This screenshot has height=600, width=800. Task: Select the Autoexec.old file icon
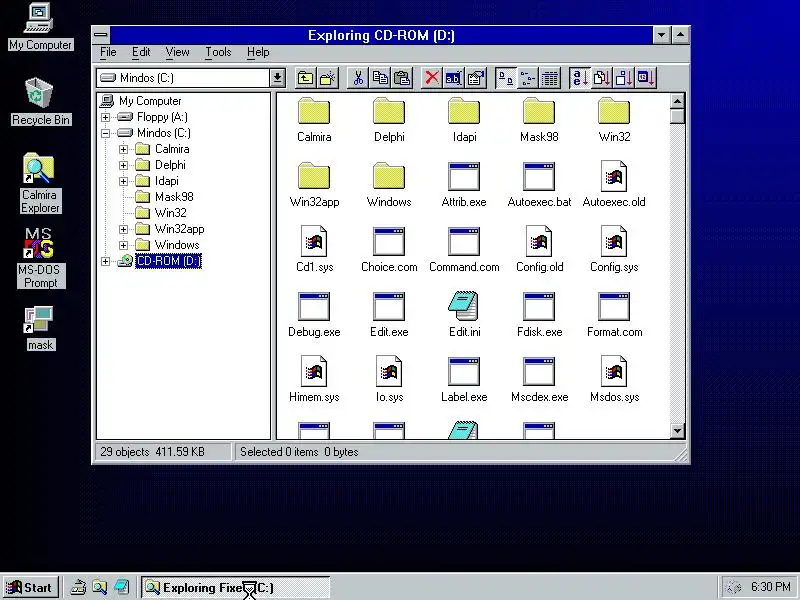point(614,185)
